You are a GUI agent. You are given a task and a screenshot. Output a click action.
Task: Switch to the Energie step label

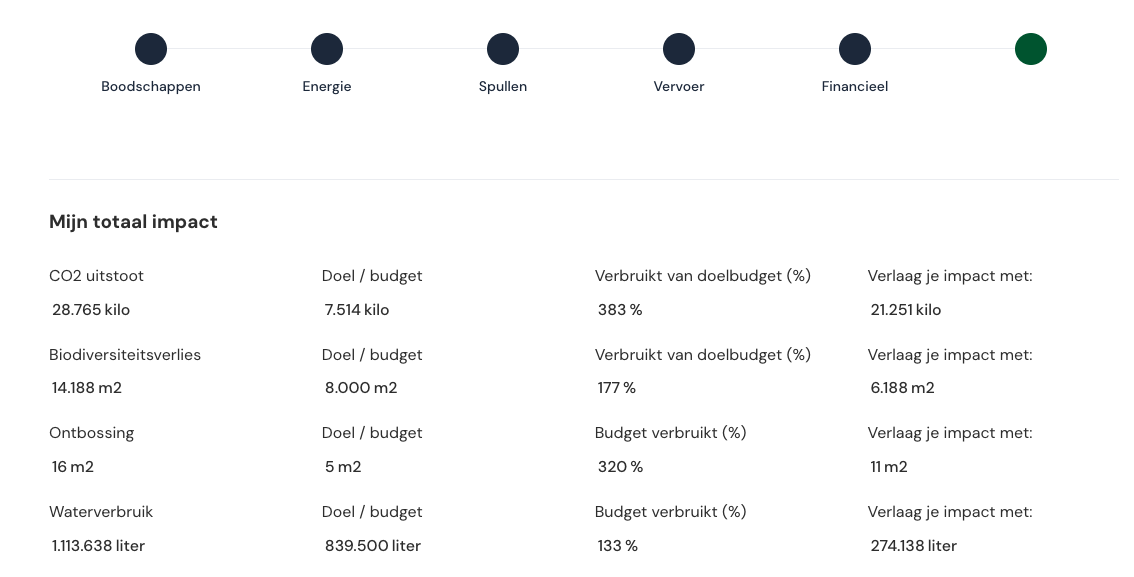click(327, 87)
